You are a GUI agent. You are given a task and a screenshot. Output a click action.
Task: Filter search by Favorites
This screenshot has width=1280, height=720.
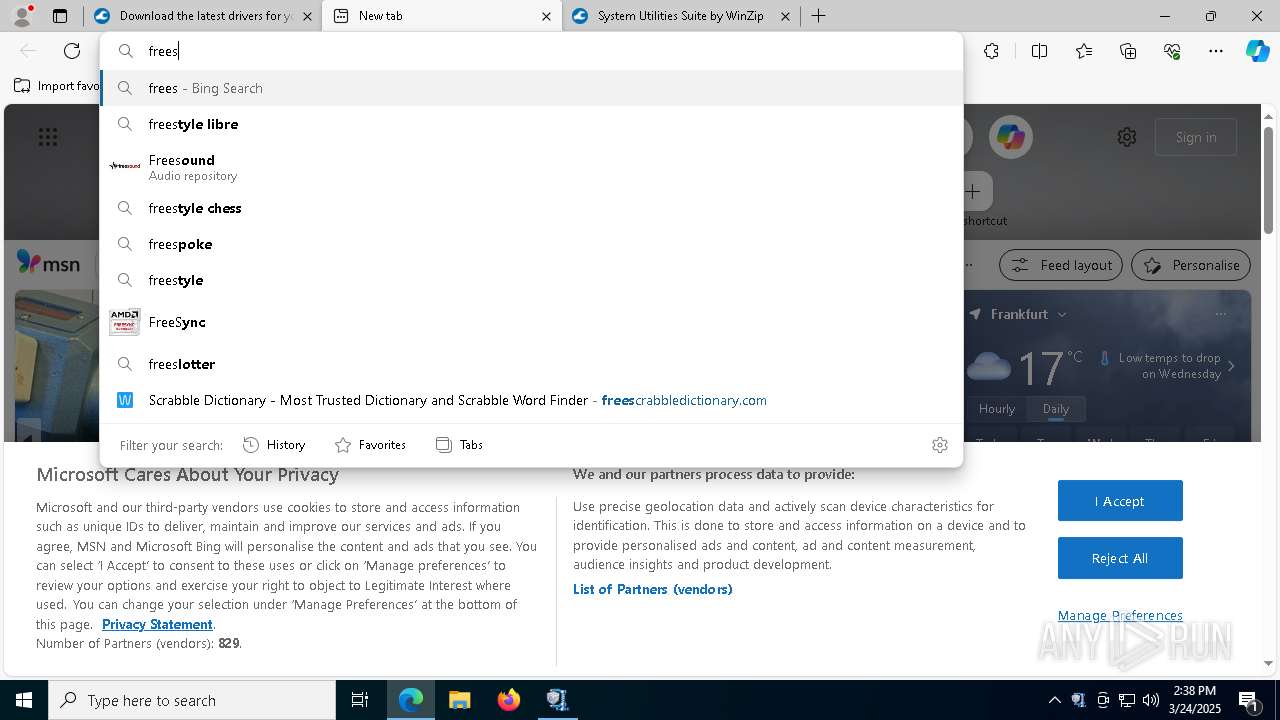370,445
